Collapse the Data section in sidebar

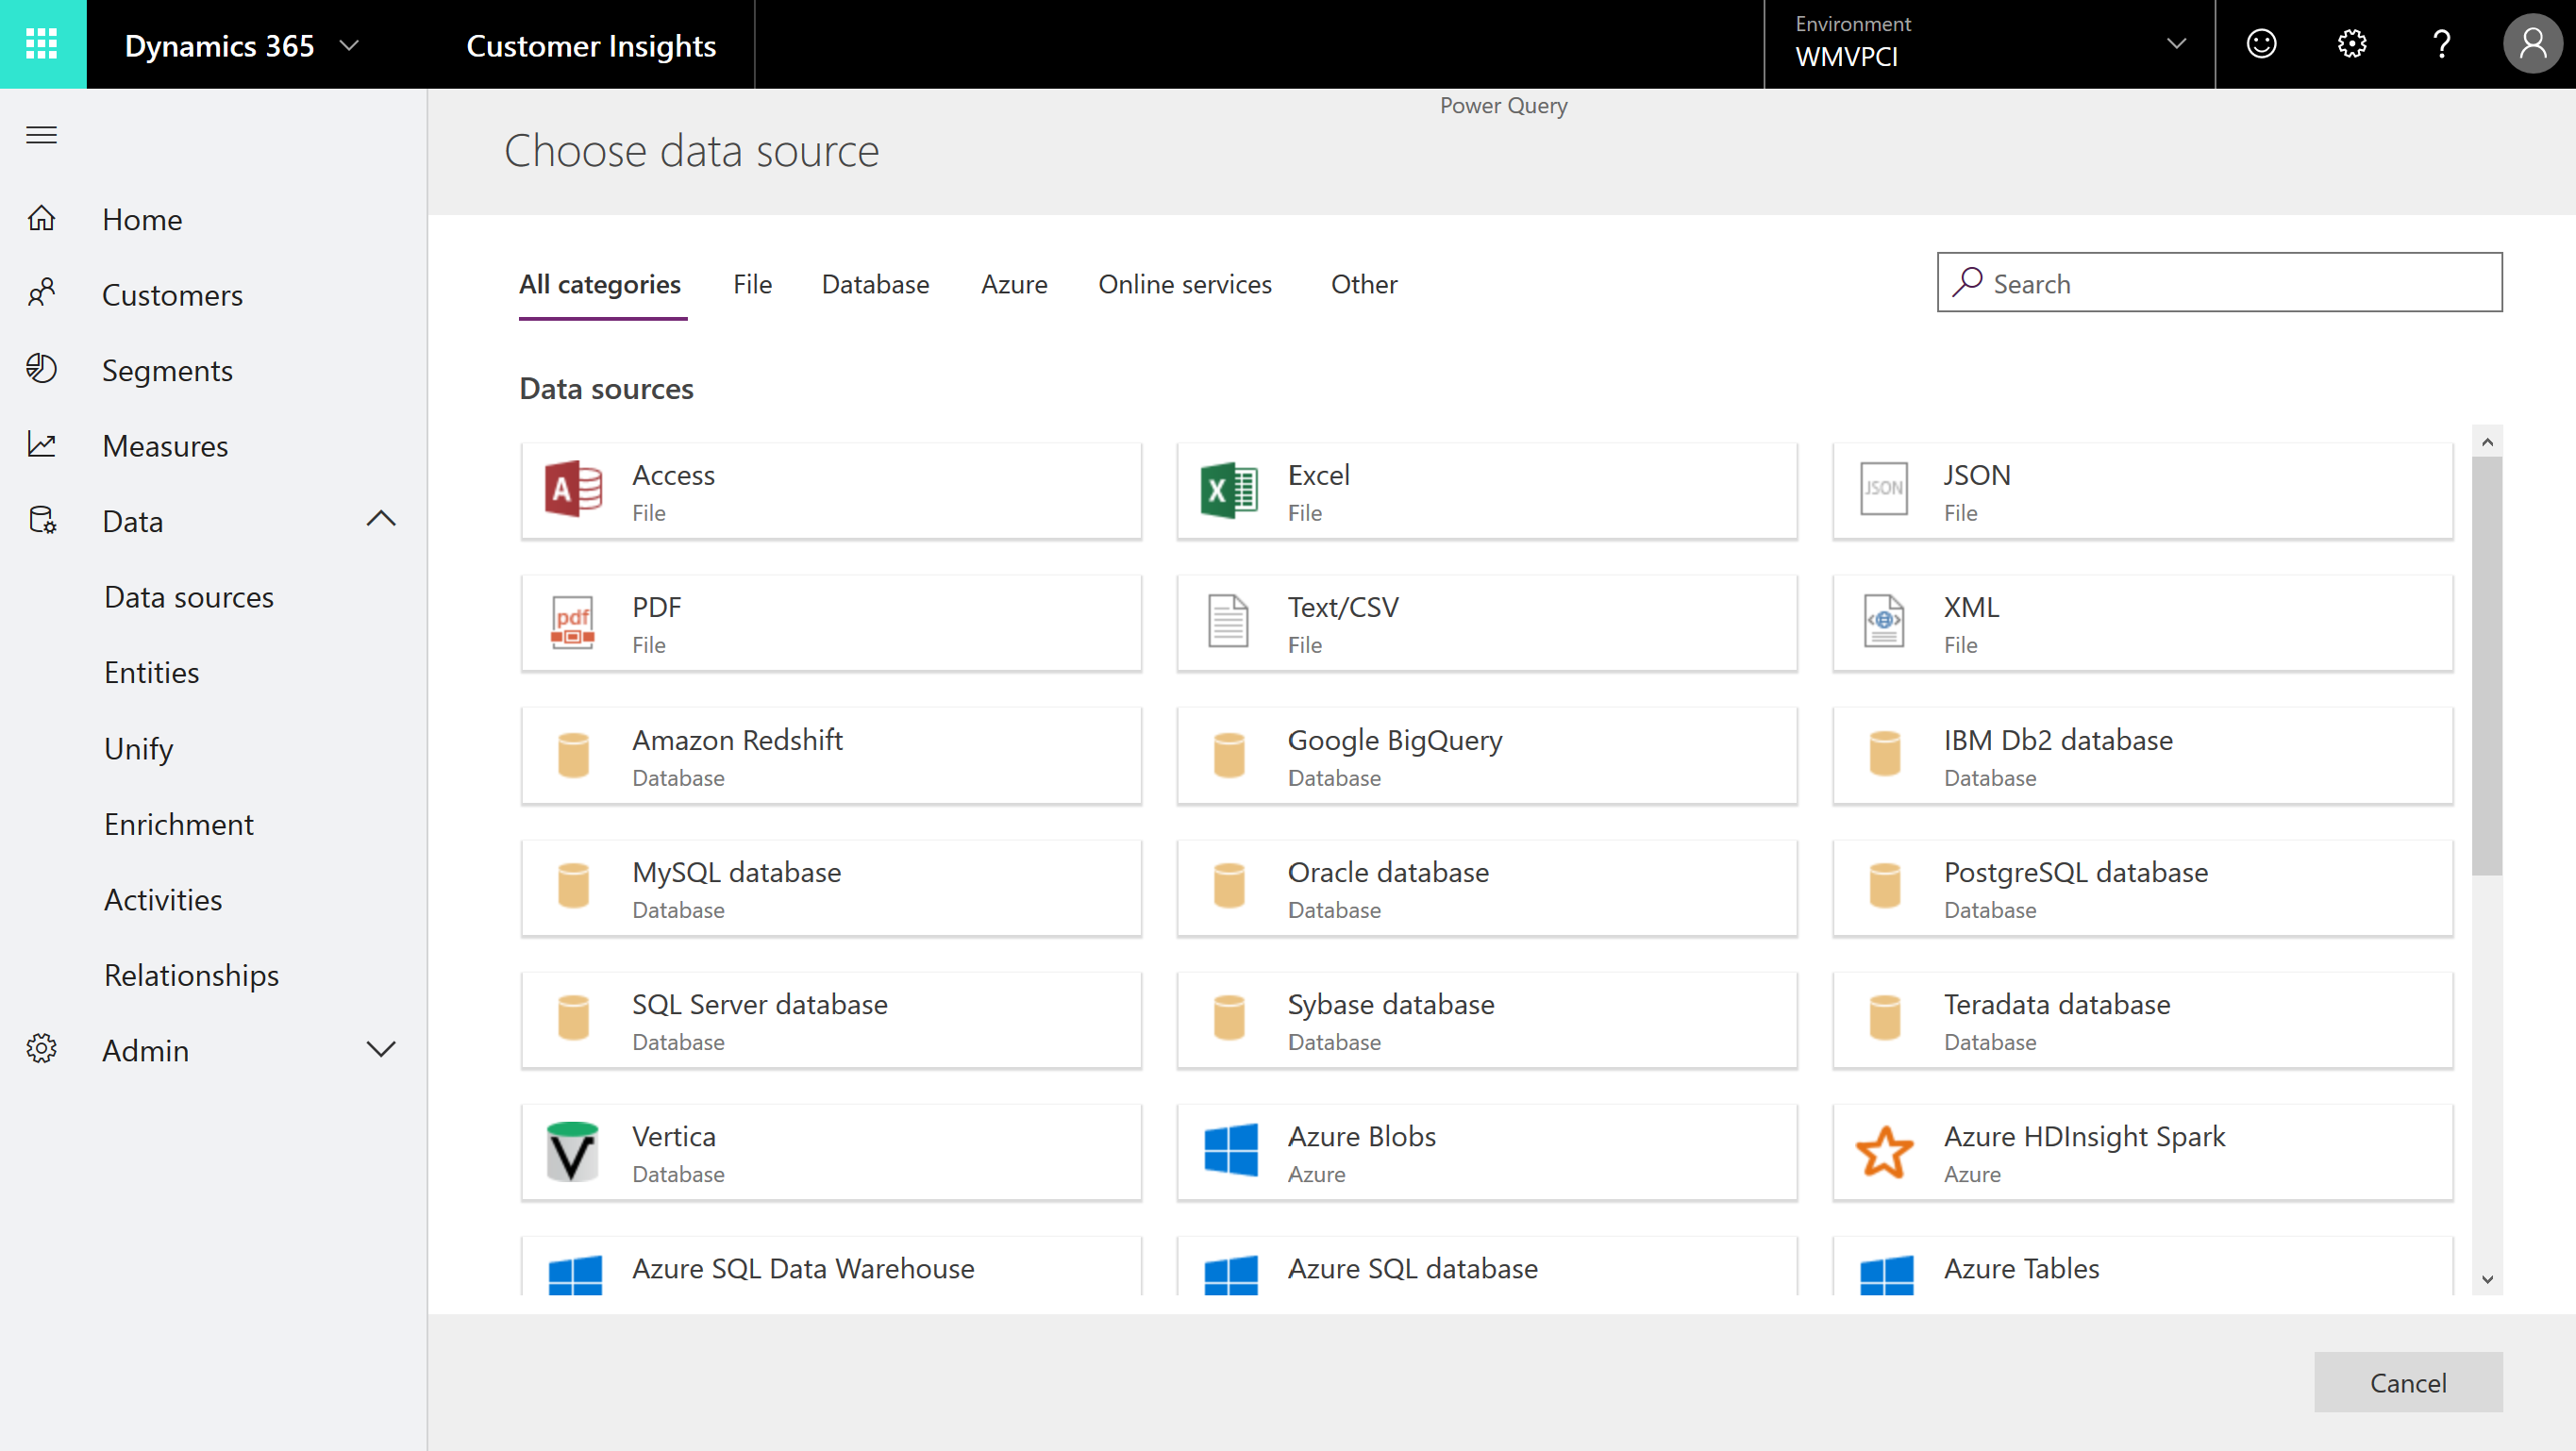click(x=380, y=519)
